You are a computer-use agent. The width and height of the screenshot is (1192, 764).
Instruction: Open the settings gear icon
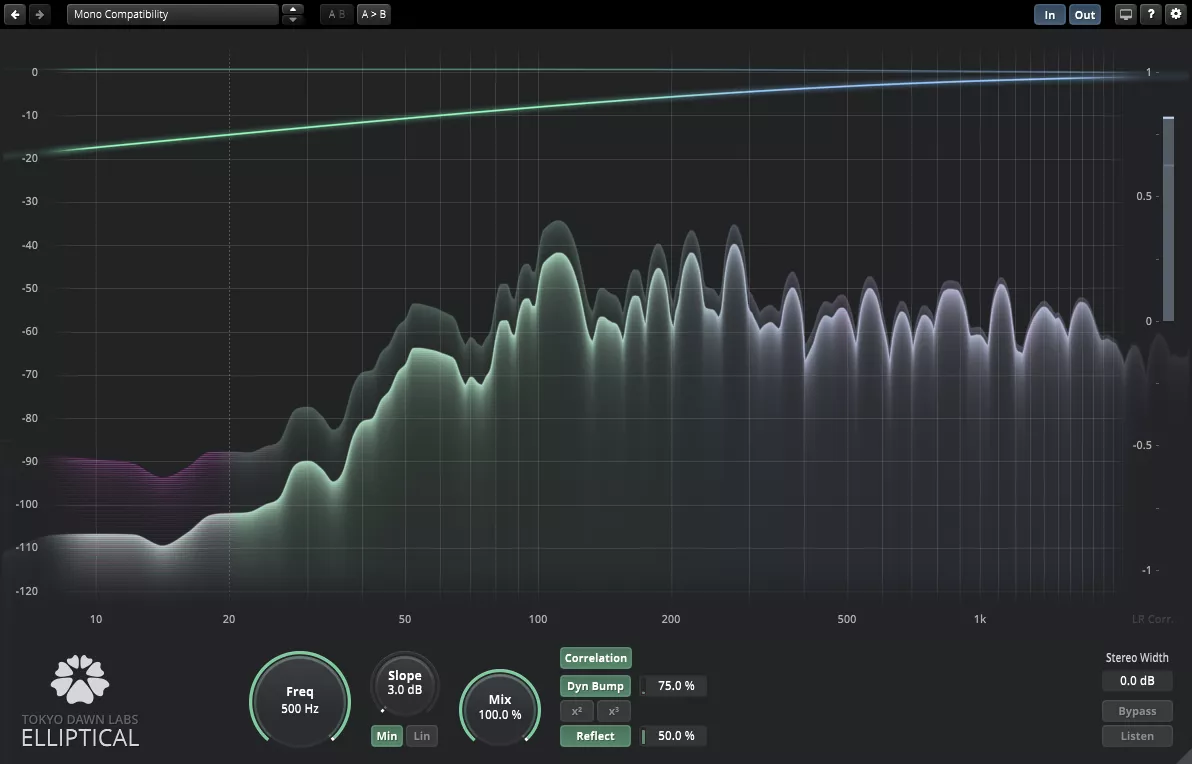point(1176,15)
